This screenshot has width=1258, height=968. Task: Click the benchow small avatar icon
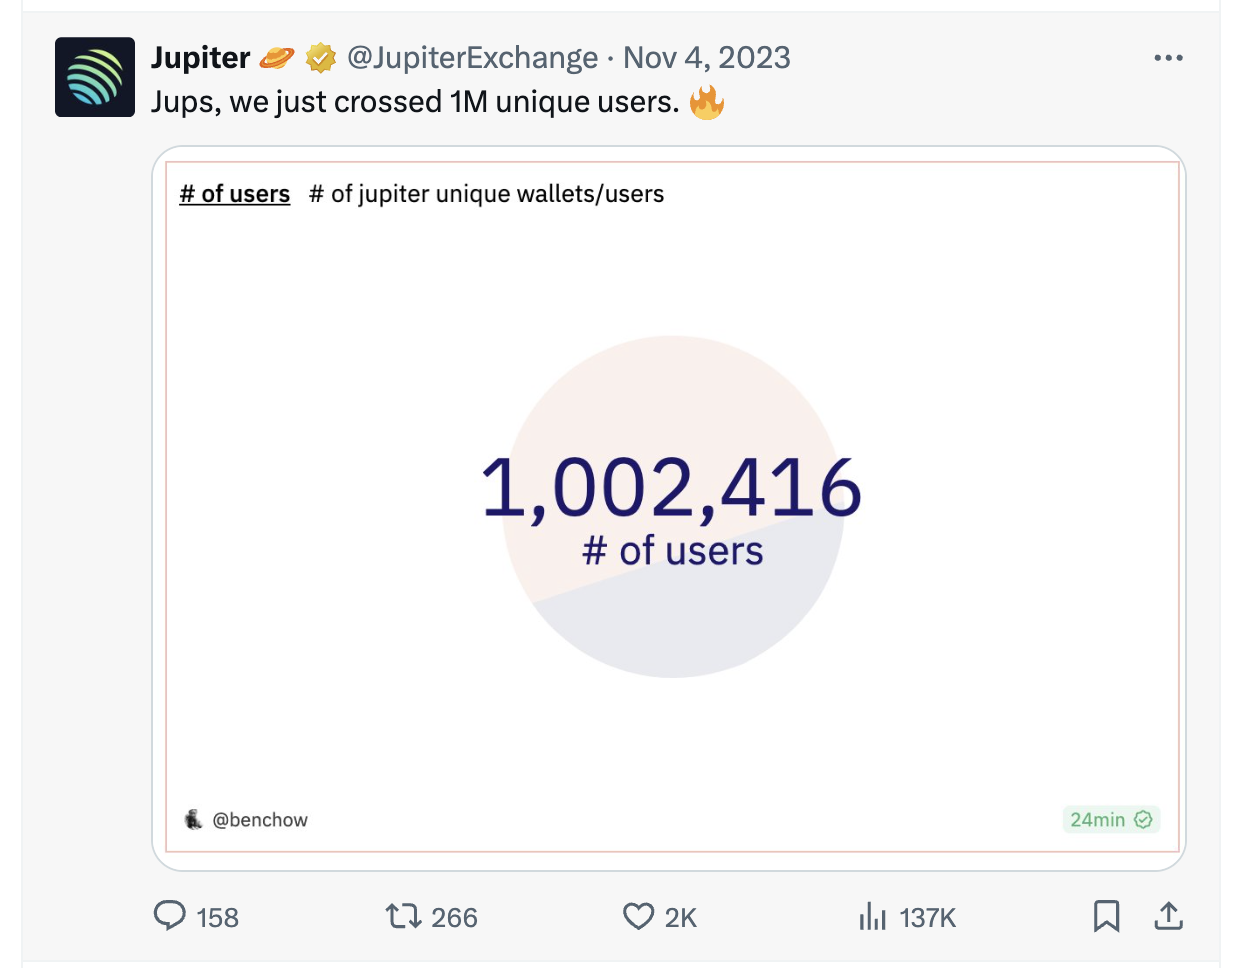point(194,820)
